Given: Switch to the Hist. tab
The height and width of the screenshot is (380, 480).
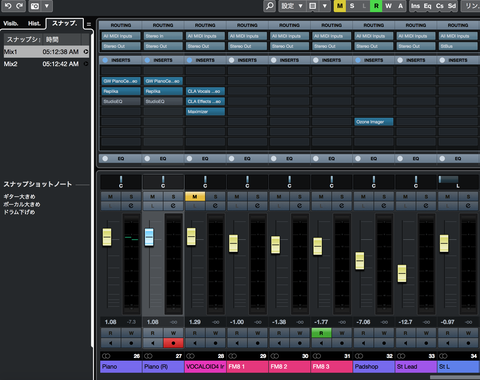Looking at the screenshot, I should pyautogui.click(x=34, y=23).
